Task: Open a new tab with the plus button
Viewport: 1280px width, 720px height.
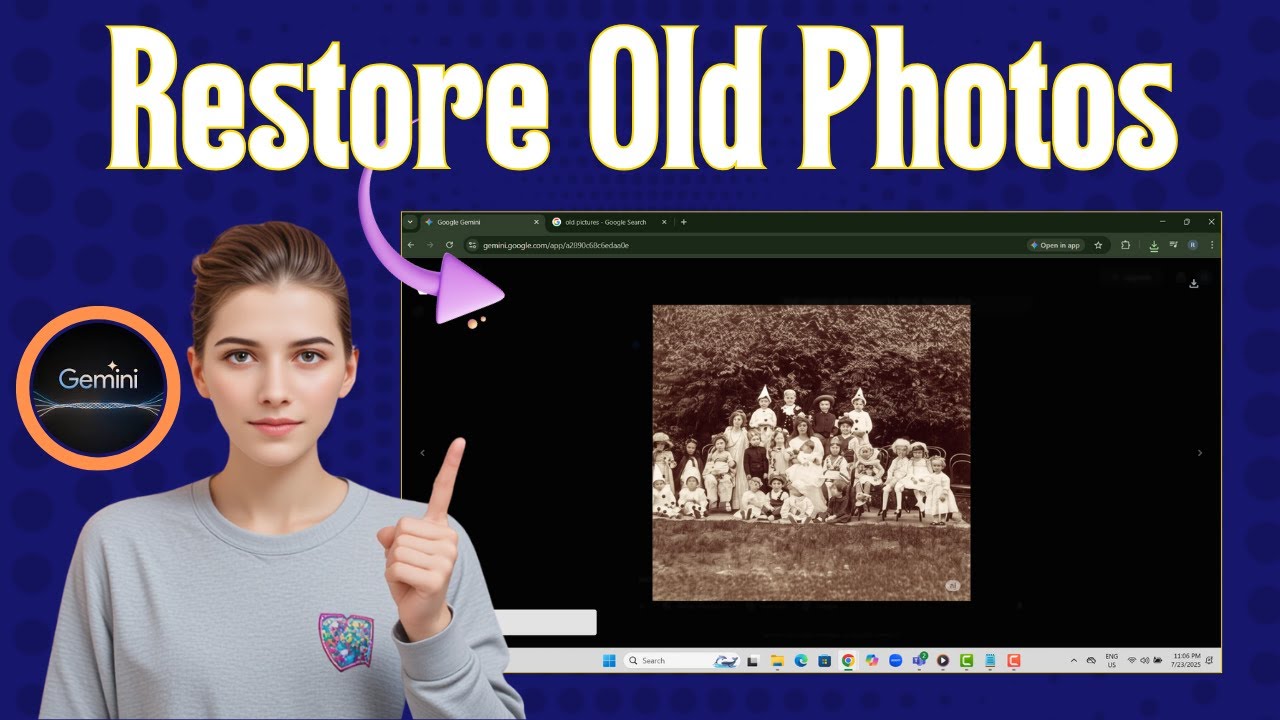Action: point(684,222)
